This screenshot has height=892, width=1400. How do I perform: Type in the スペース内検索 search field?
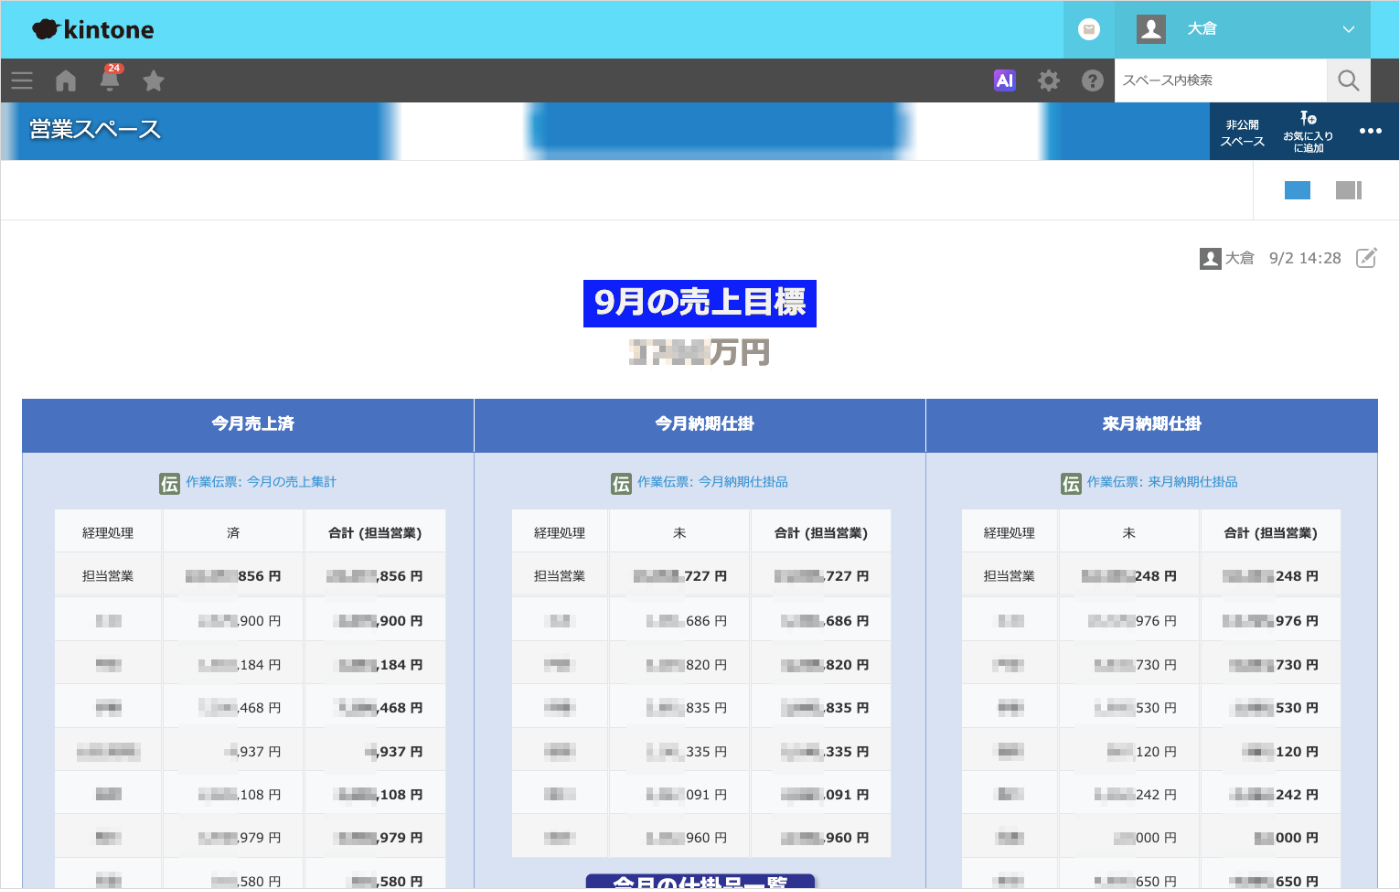[1220, 81]
